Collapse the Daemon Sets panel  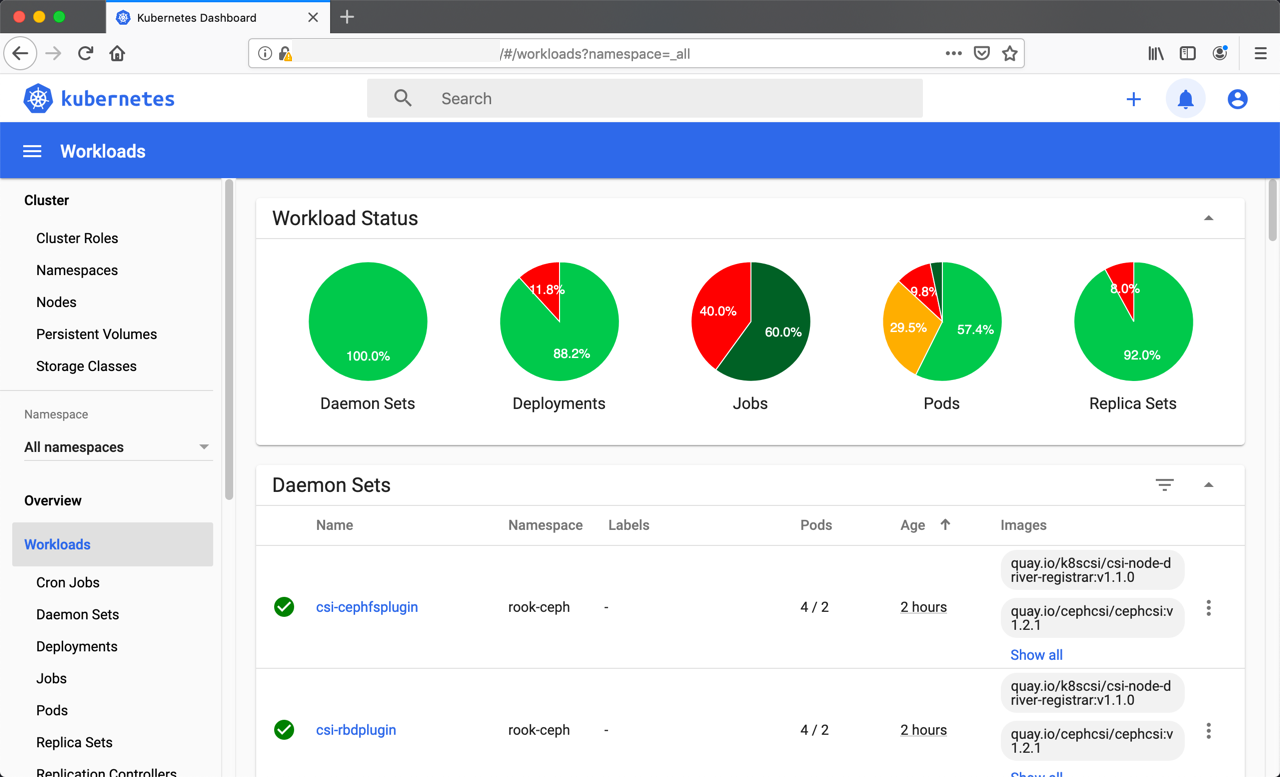(1208, 484)
